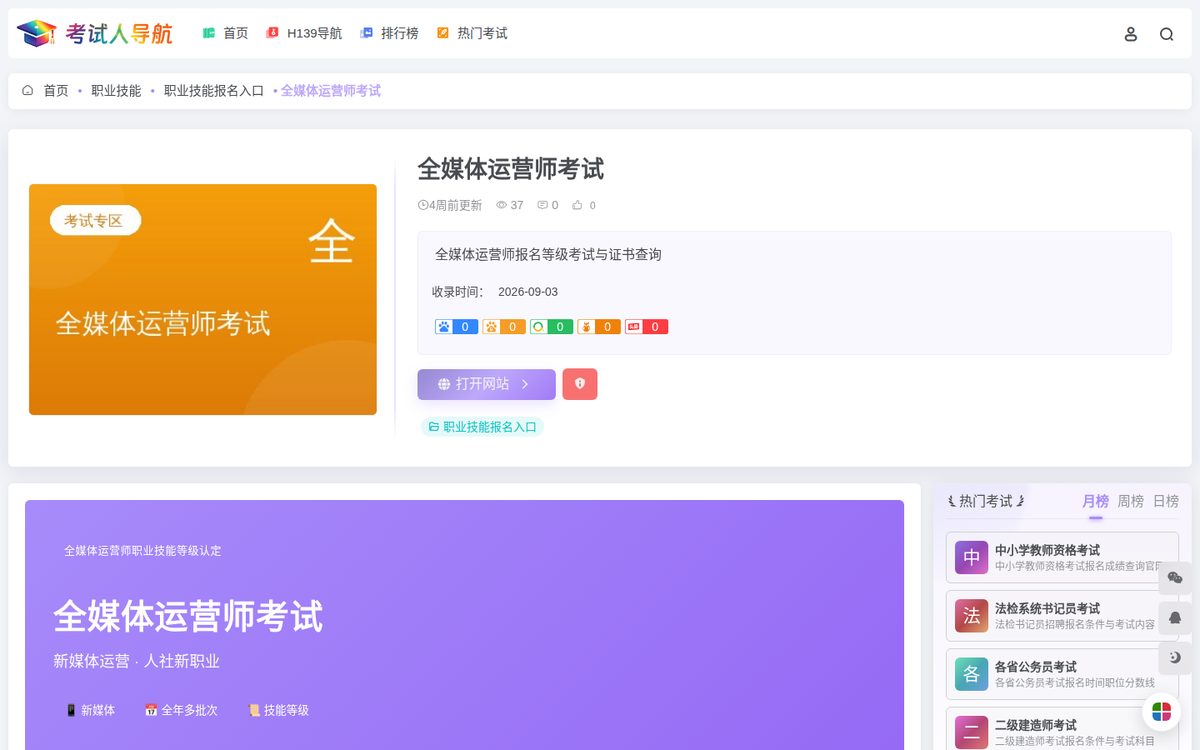1200x750 pixels.
Task: Click the orange Shenma weight badge
Action: click(x=599, y=327)
